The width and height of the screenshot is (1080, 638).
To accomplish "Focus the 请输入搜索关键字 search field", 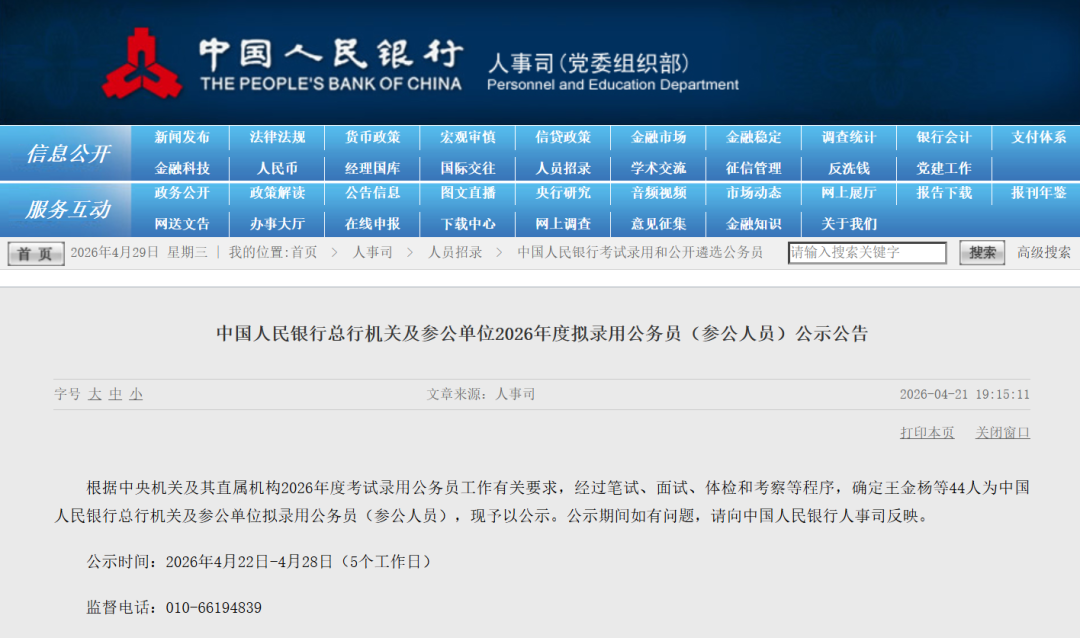I will coord(867,252).
